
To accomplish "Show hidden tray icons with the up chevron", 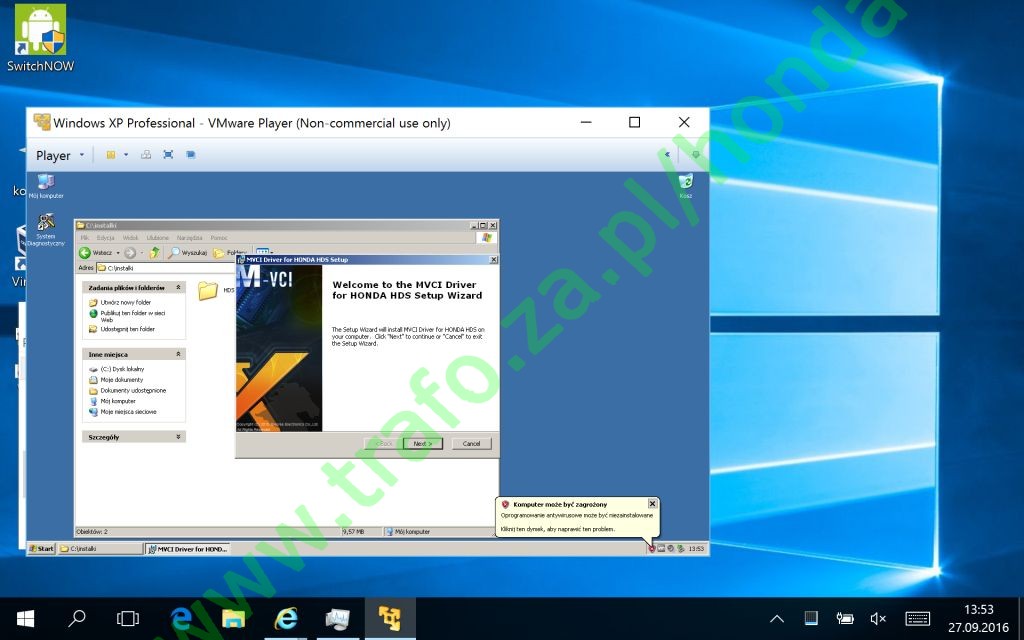I will coord(777,618).
